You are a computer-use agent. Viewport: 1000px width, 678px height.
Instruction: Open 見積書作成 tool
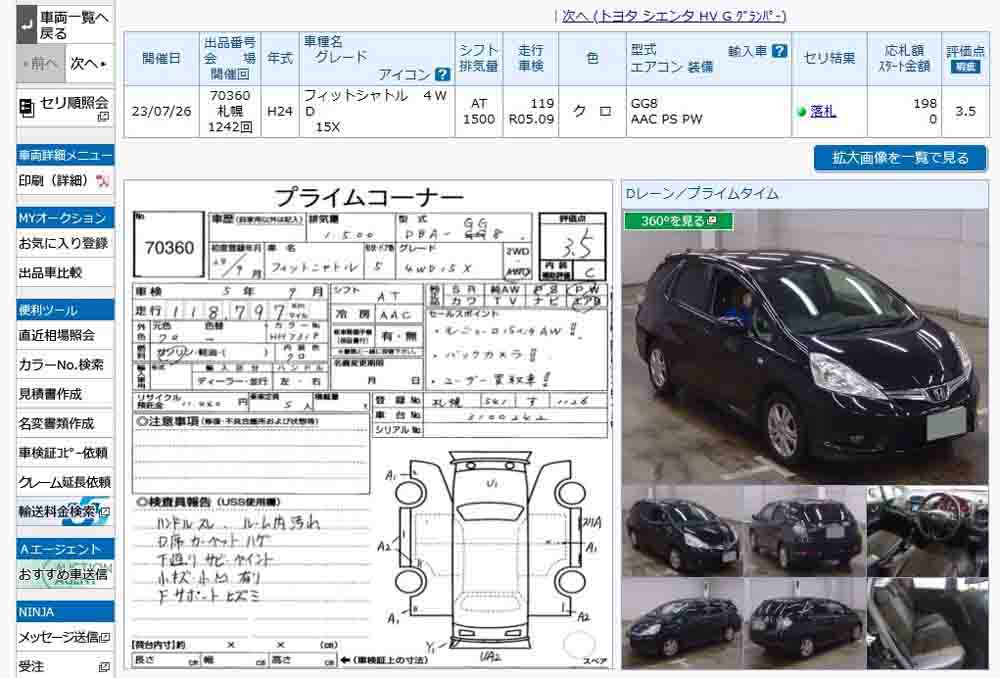pyautogui.click(x=64, y=394)
